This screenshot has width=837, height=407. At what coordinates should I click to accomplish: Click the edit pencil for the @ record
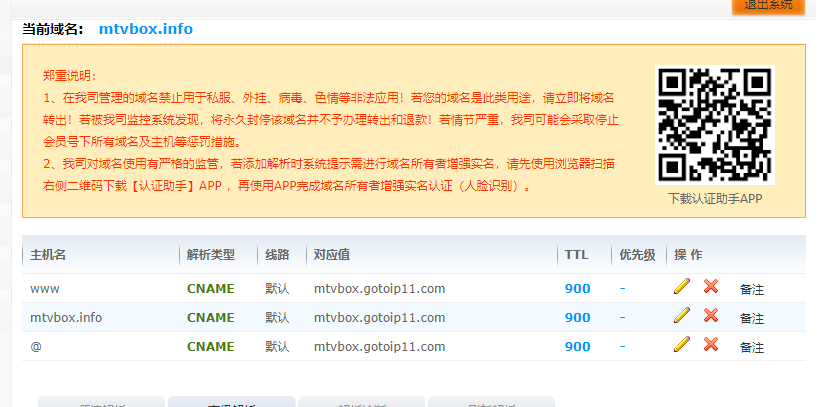click(682, 345)
